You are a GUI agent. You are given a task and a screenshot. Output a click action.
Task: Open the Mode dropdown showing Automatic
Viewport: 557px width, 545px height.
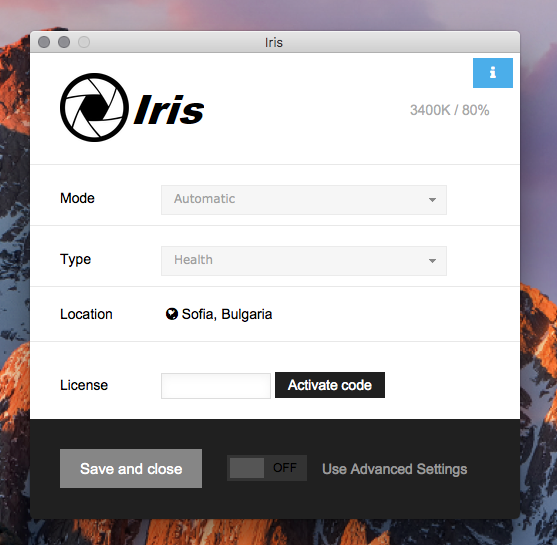click(x=304, y=200)
